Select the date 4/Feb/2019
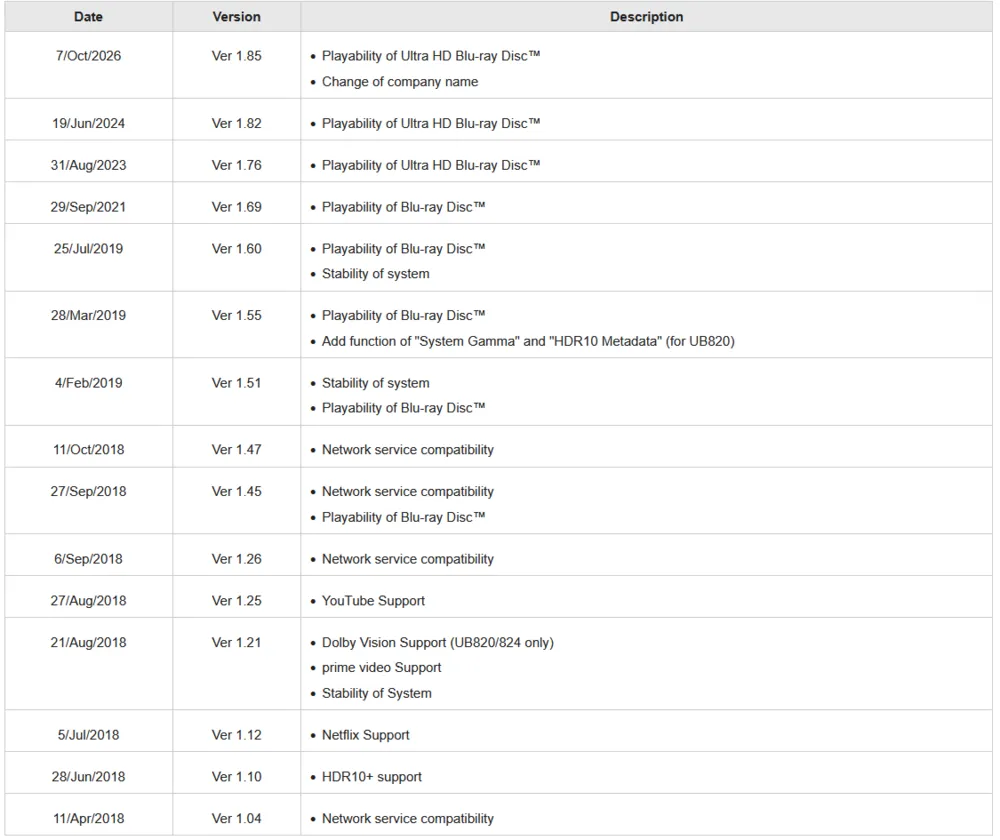This screenshot has width=1000, height=840. tap(88, 383)
